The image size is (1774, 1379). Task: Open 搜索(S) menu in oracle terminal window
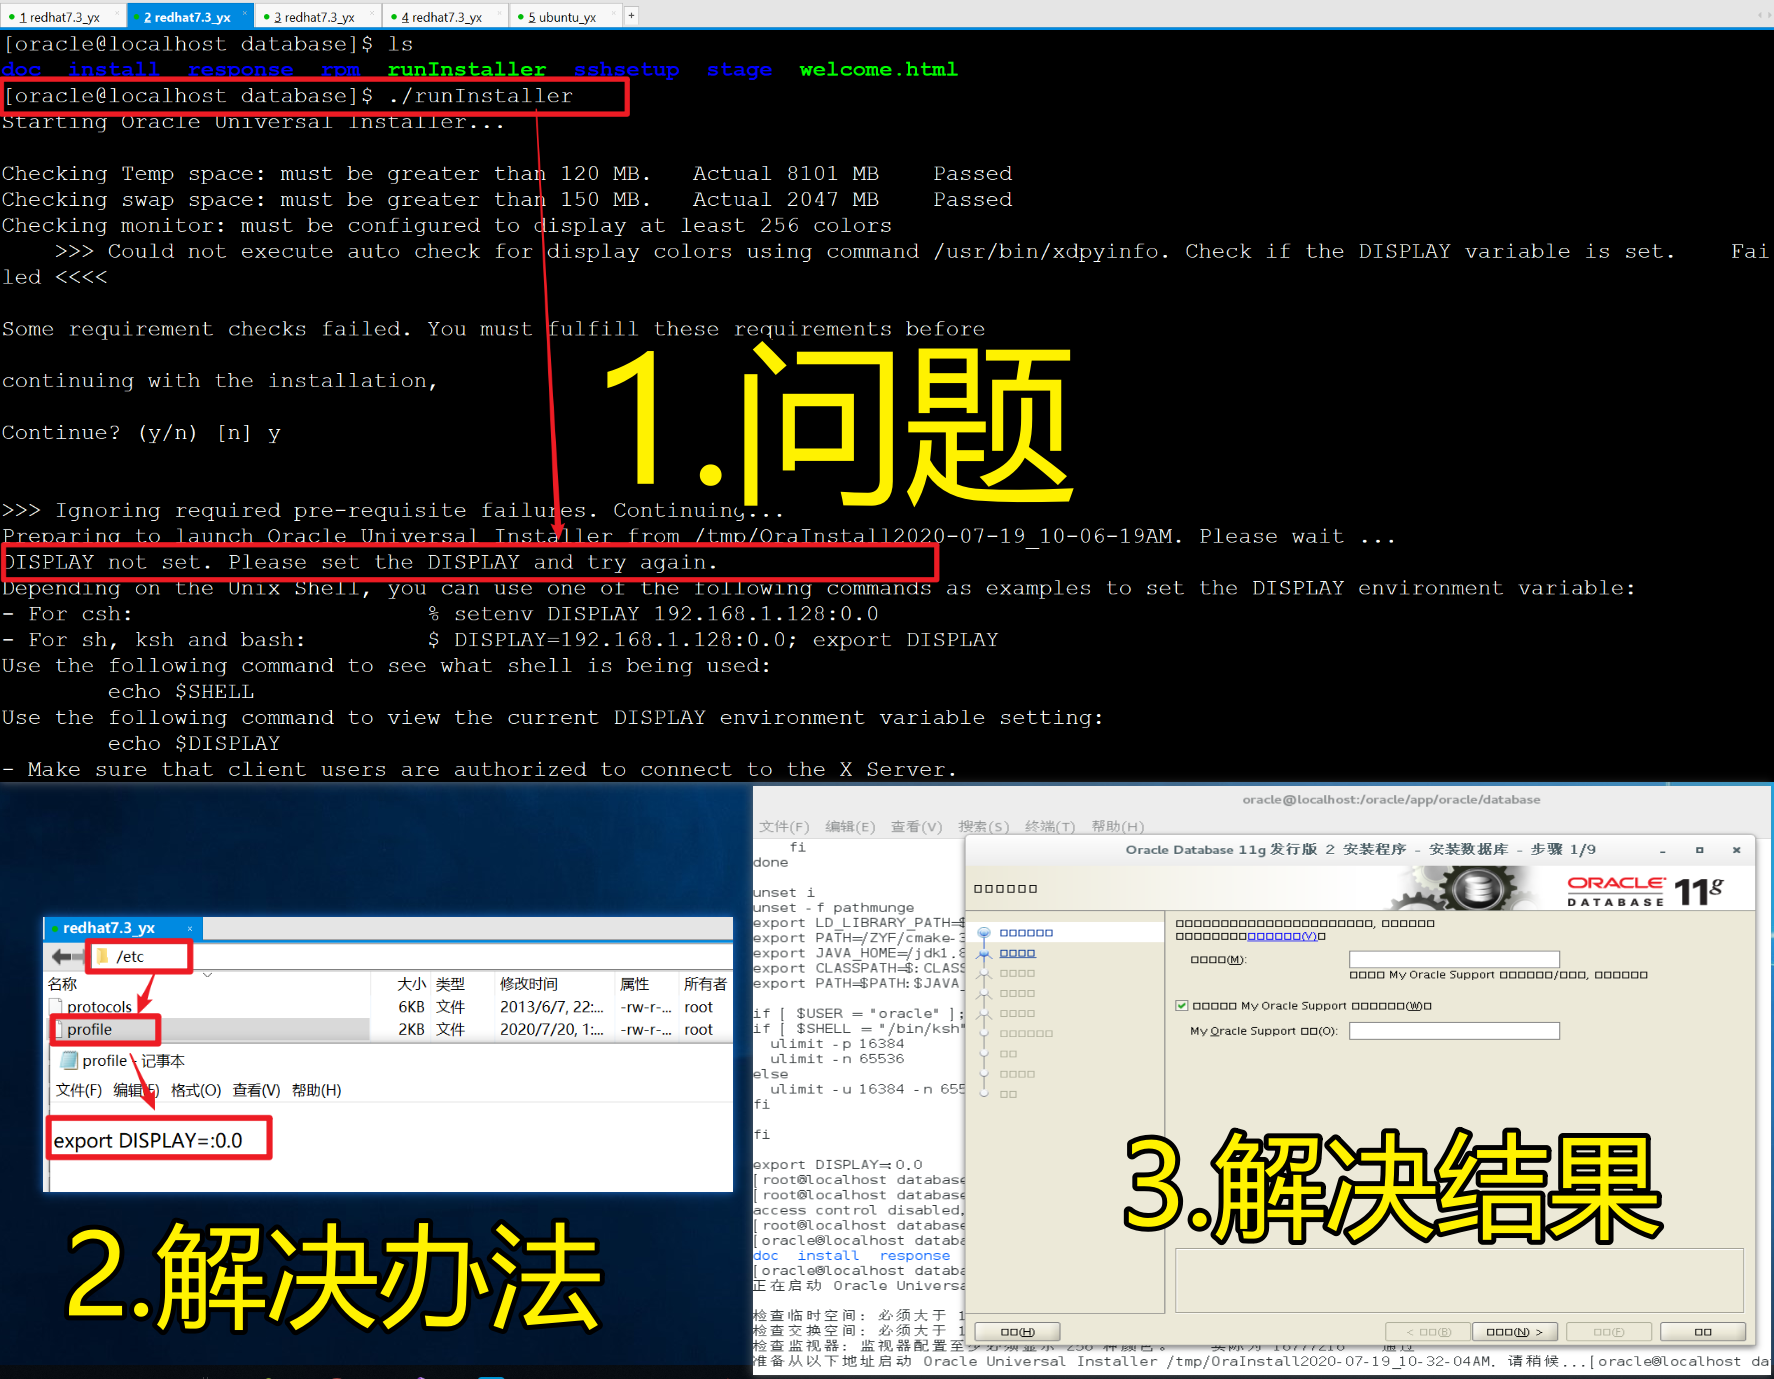coord(983,826)
